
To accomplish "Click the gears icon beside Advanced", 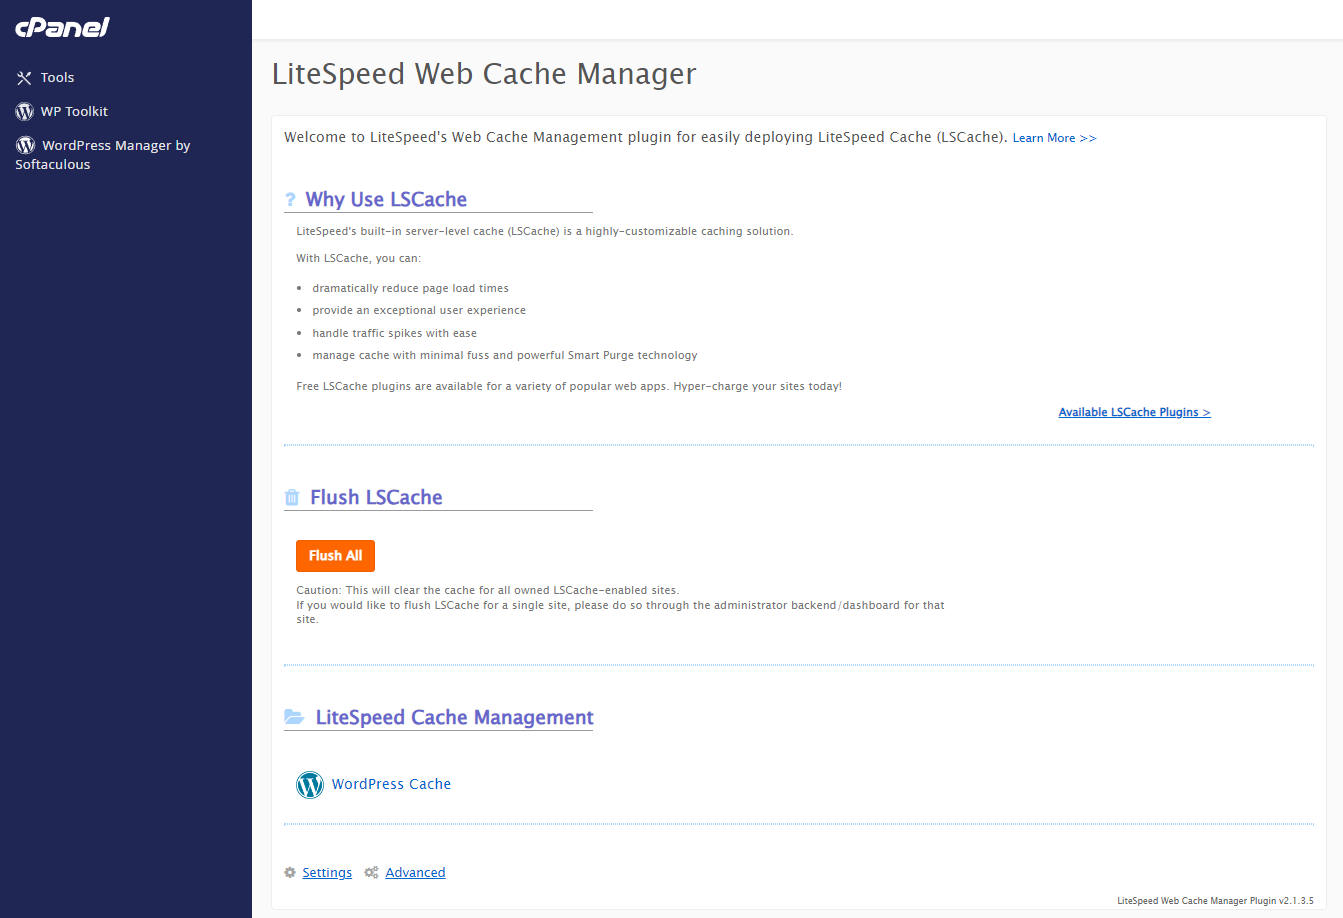I will pyautogui.click(x=371, y=873).
